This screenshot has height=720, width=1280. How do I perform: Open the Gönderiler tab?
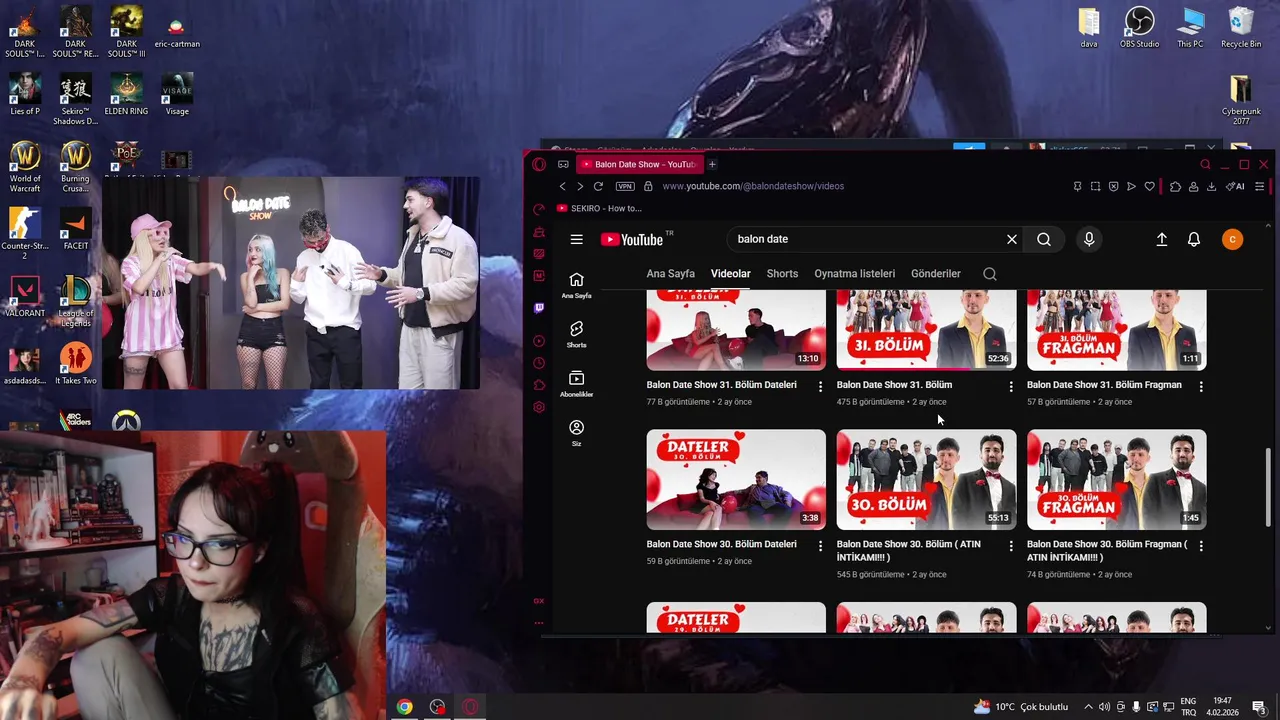point(936,274)
